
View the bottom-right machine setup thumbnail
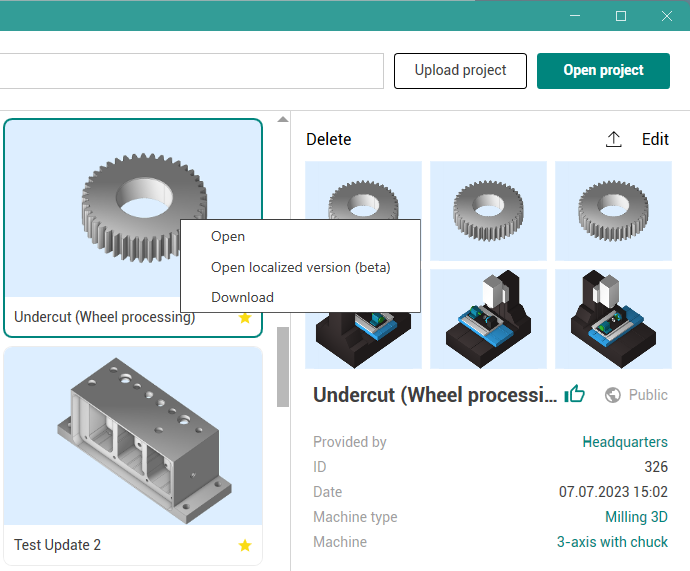click(x=613, y=319)
